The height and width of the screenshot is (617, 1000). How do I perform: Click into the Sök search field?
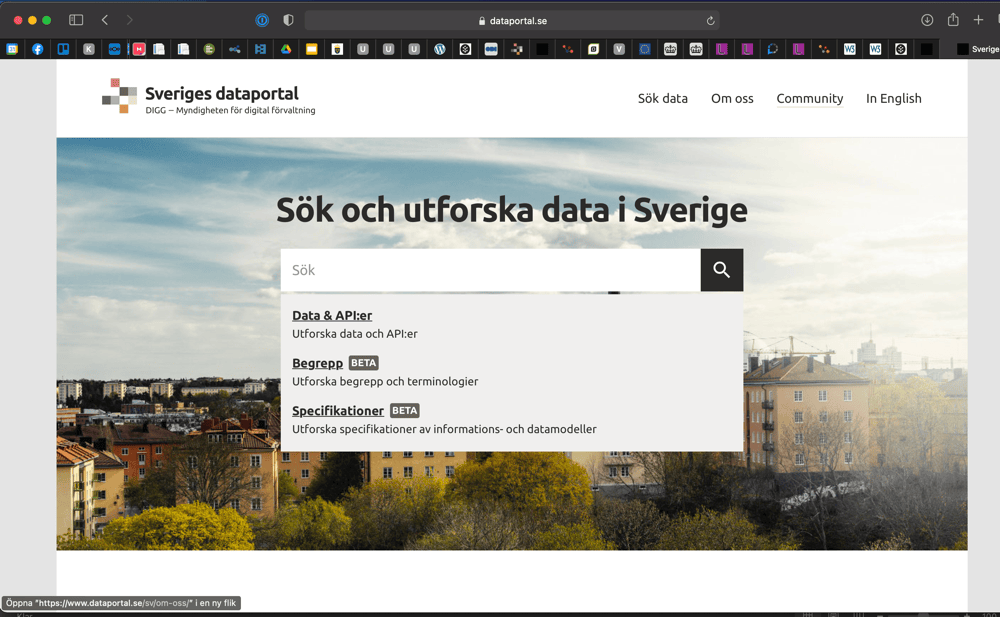[490, 270]
